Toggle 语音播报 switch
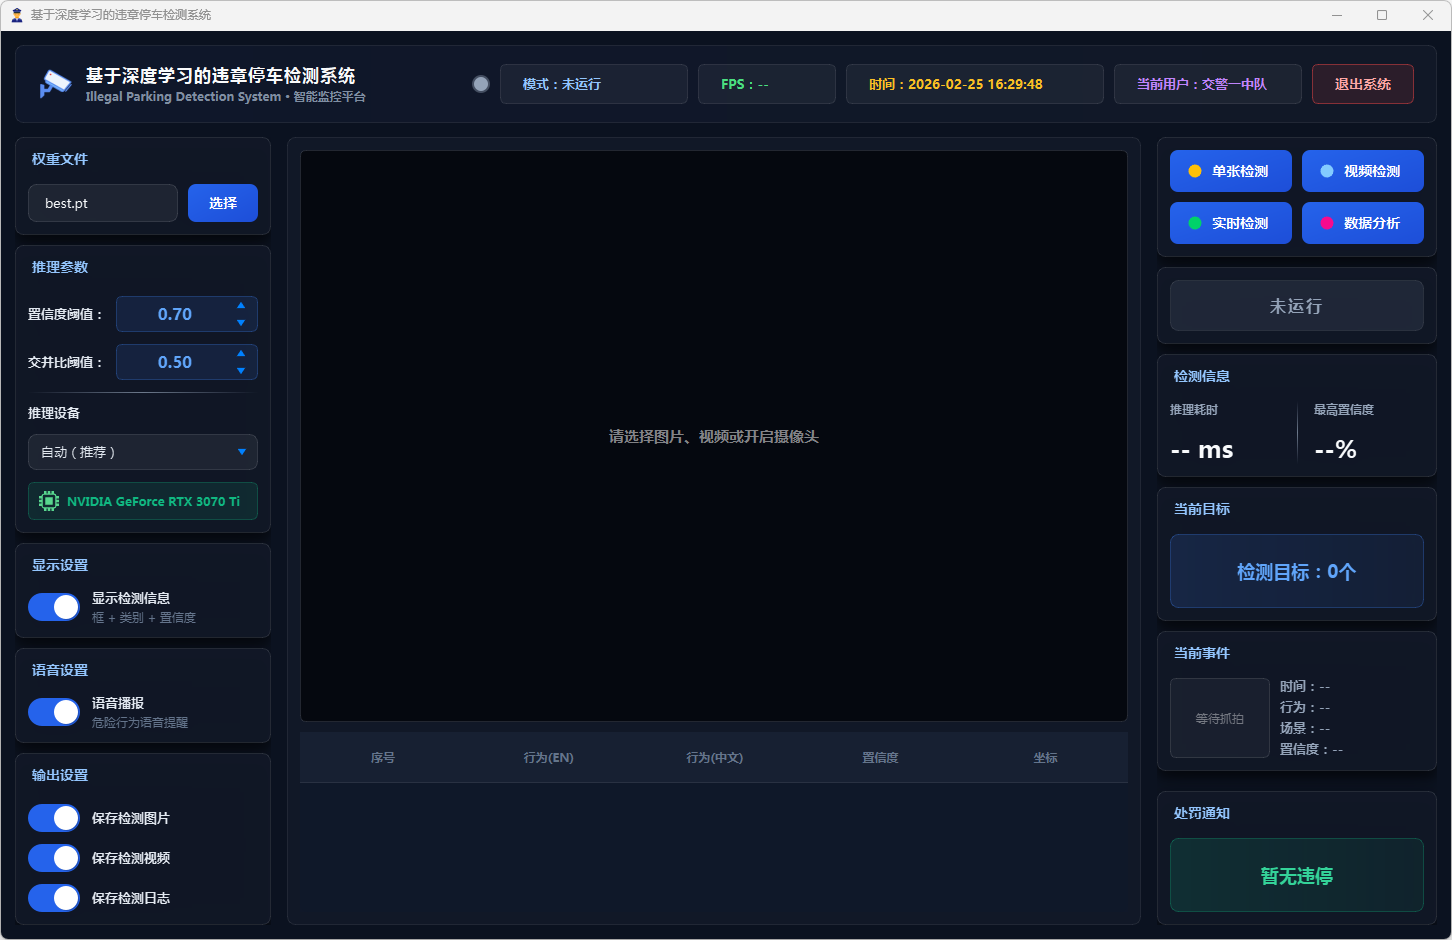The image size is (1452, 940). tap(54, 712)
